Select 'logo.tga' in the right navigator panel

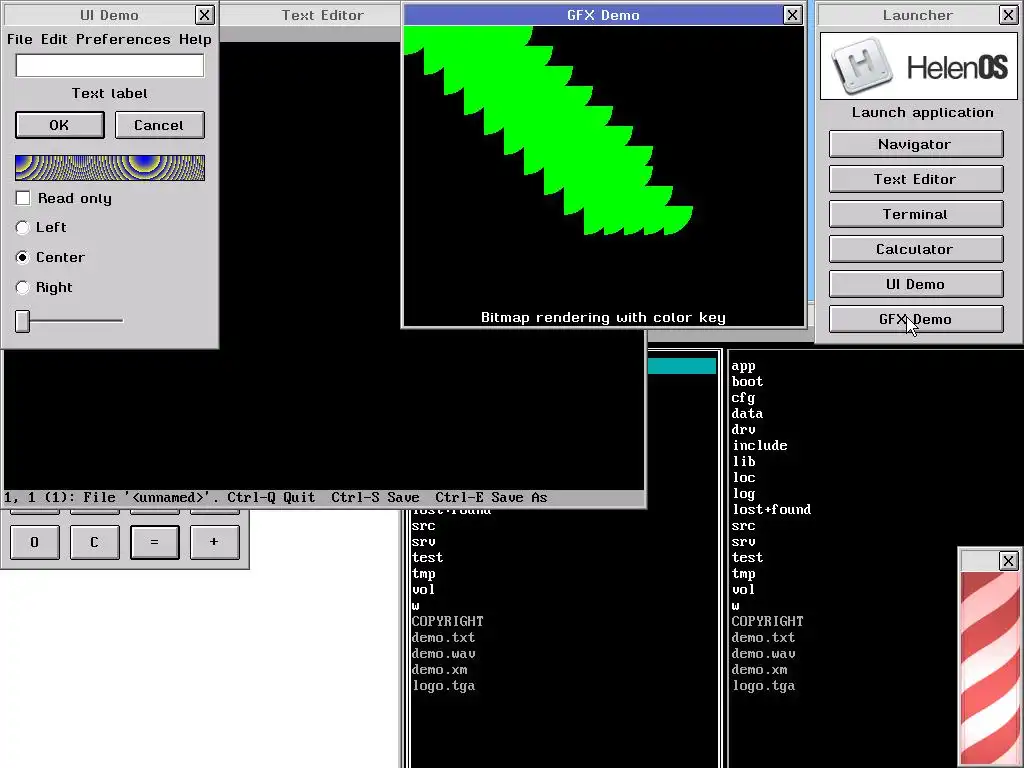[x=763, y=686]
